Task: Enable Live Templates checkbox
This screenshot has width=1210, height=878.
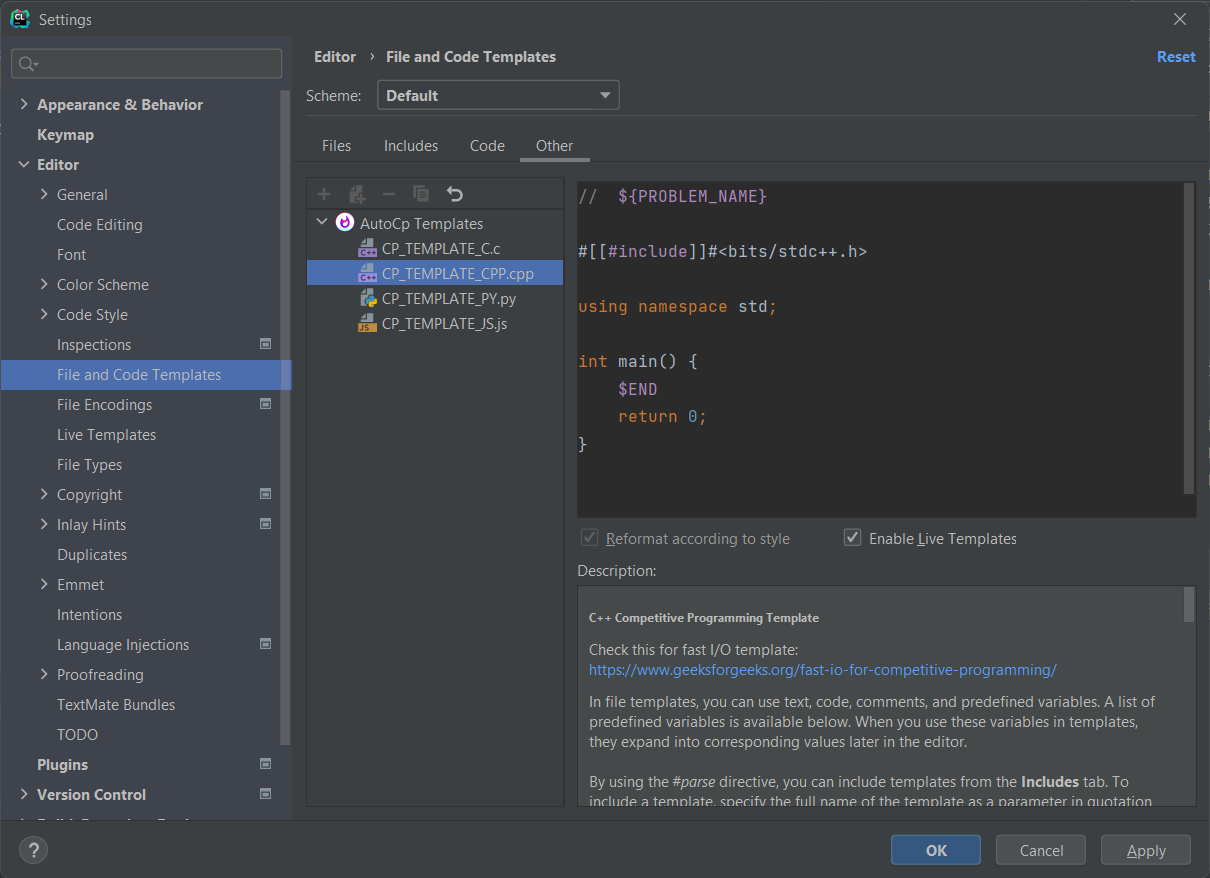Action: tap(852, 537)
